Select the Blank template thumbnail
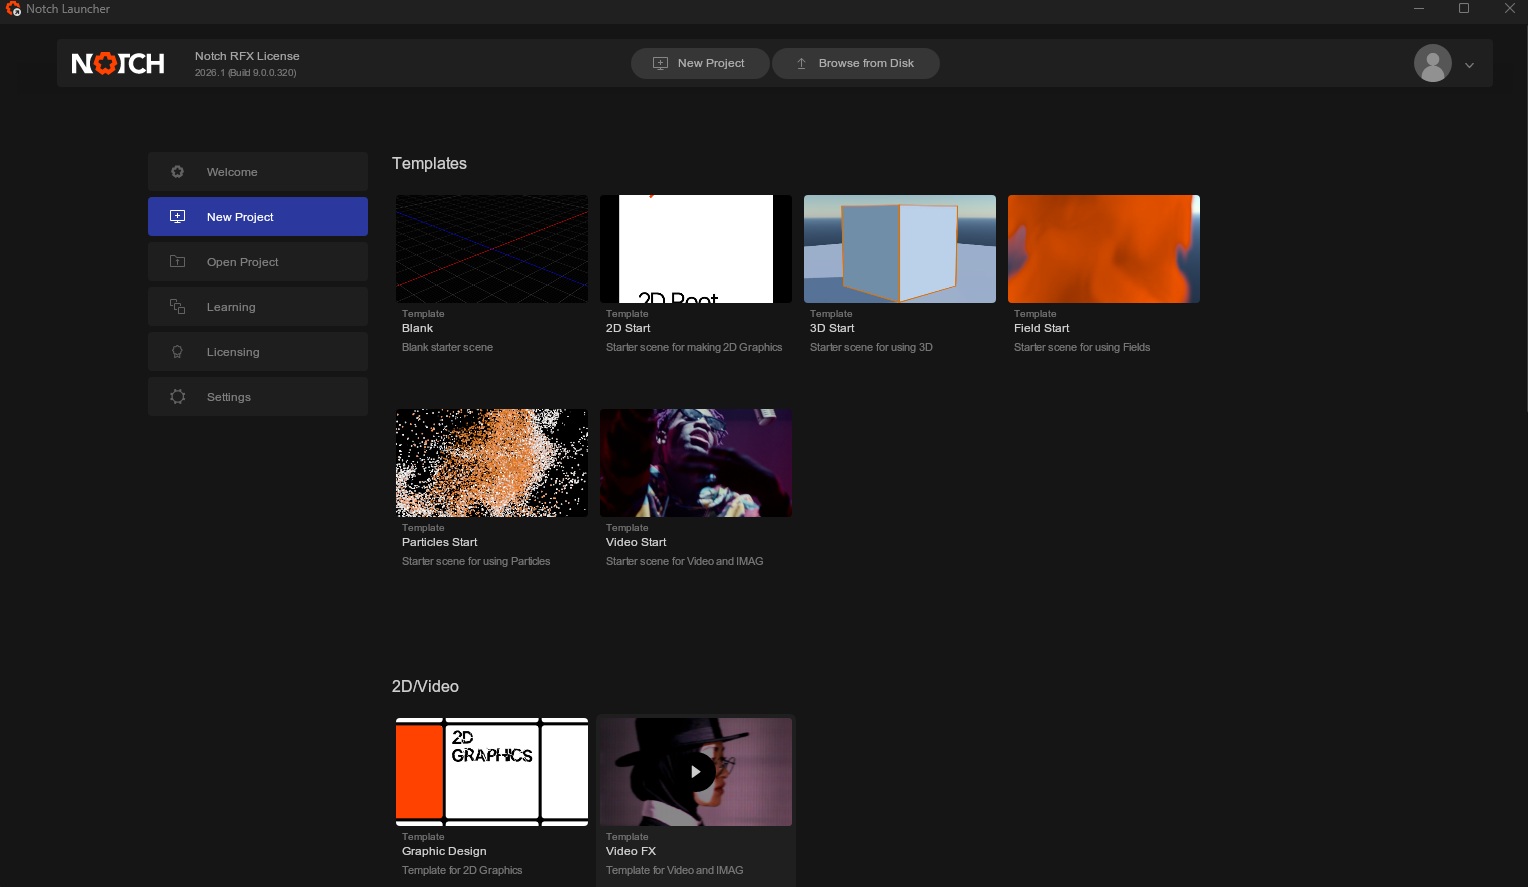 pyautogui.click(x=492, y=249)
